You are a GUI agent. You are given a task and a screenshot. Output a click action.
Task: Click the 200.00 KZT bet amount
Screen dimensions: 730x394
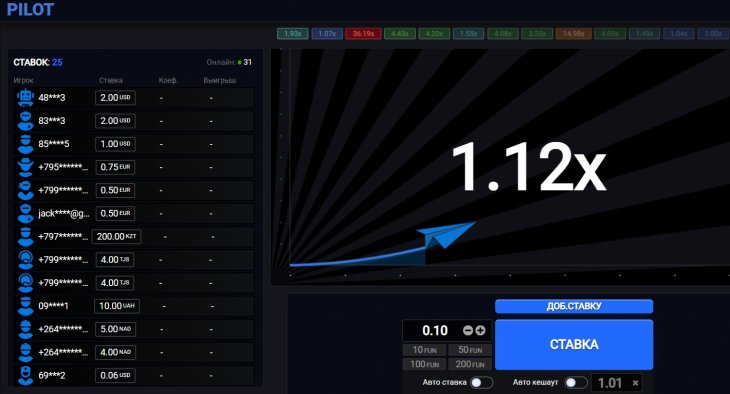point(116,237)
